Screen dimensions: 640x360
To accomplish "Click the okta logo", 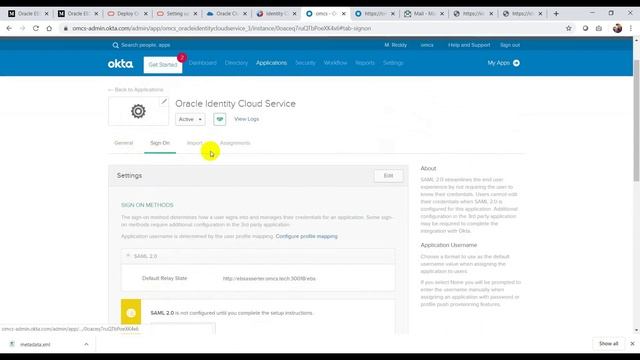I will pos(120,64).
